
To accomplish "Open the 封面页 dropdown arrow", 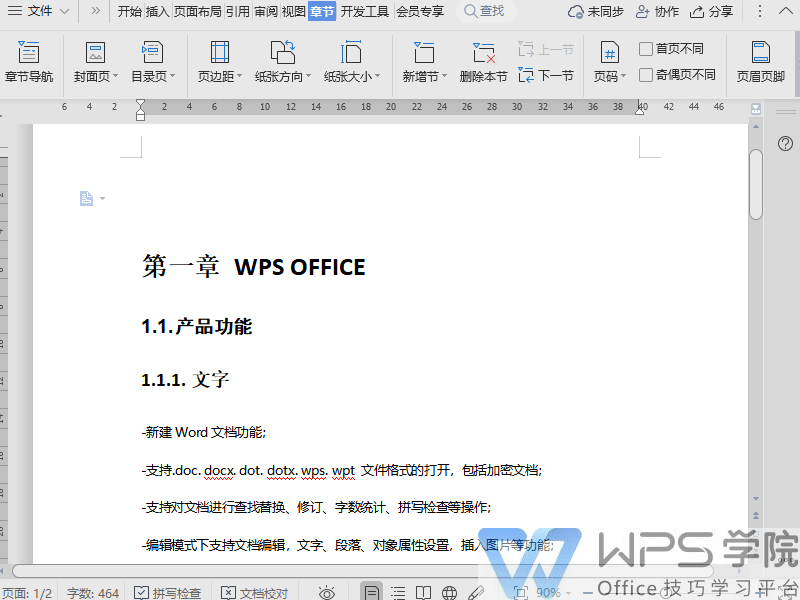I will [115, 76].
